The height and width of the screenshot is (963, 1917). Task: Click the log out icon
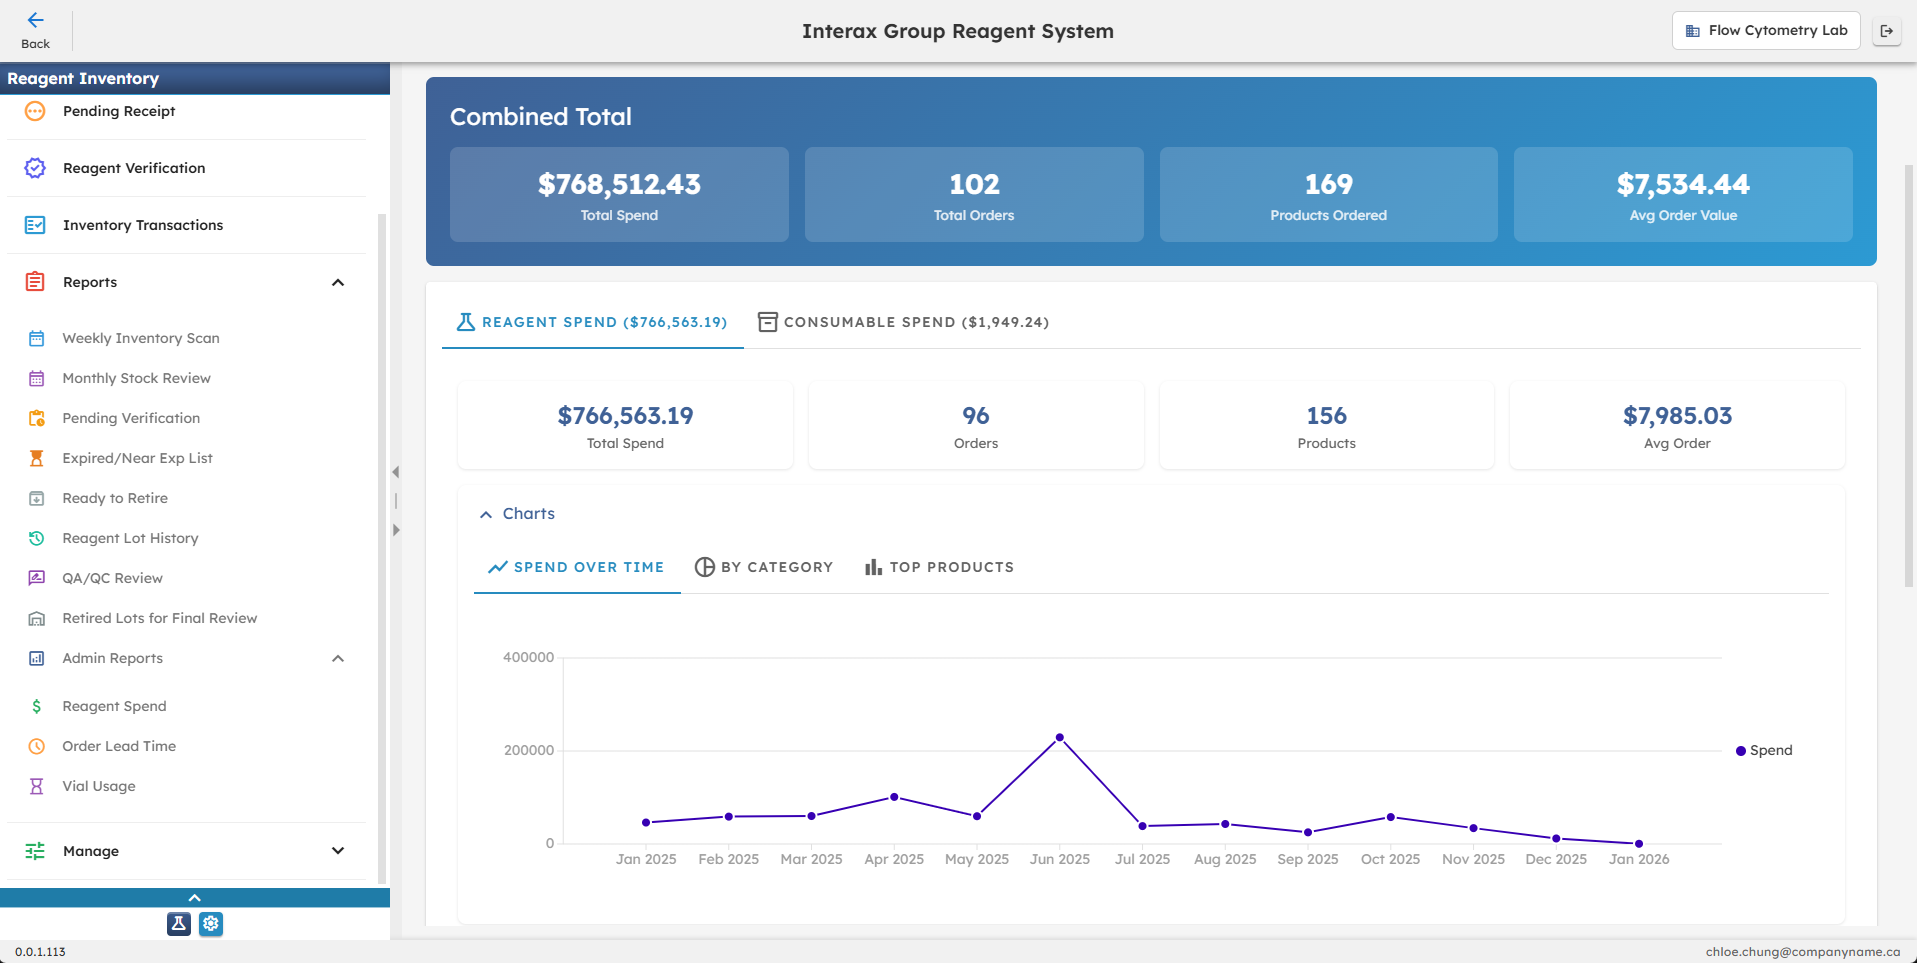point(1888,30)
